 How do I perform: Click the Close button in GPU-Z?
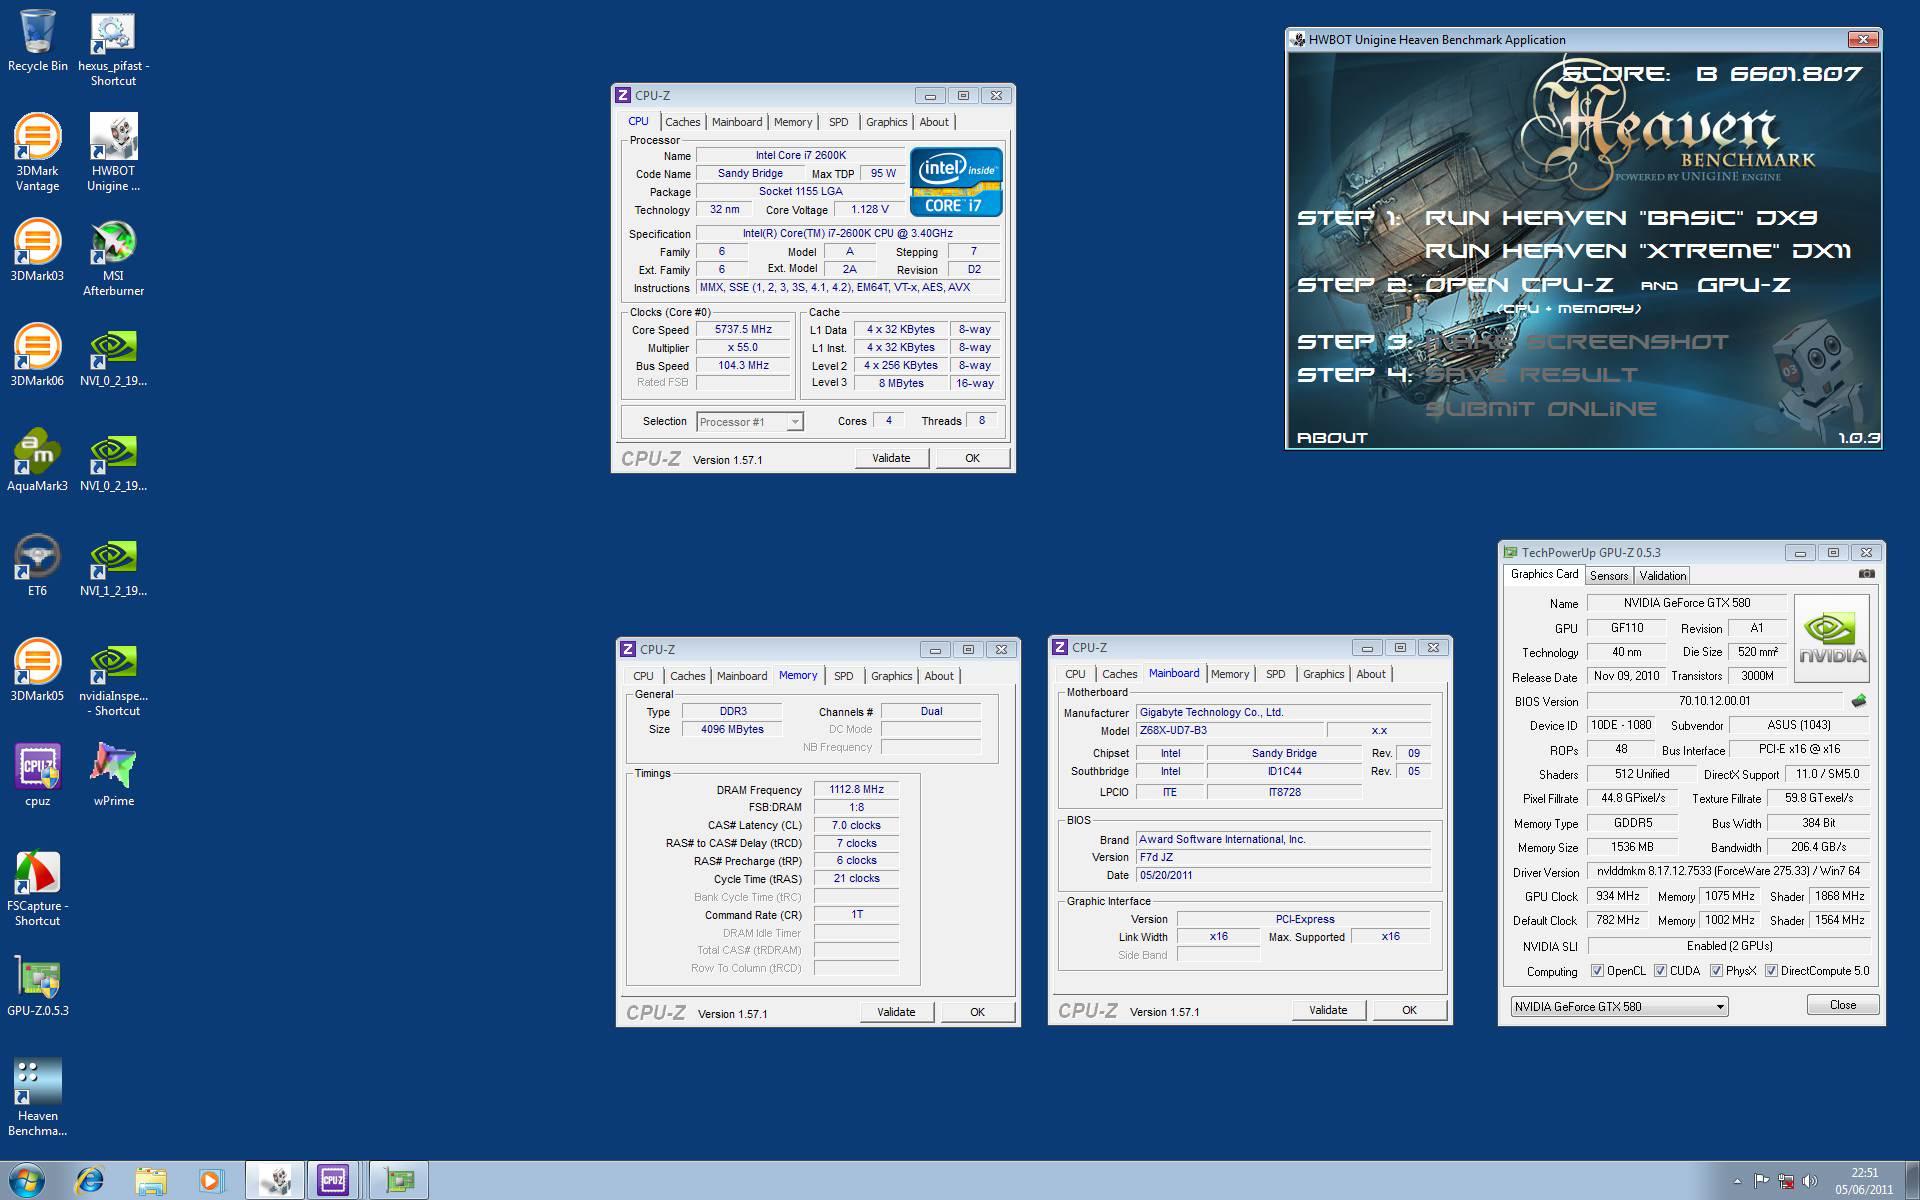coord(1842,1005)
